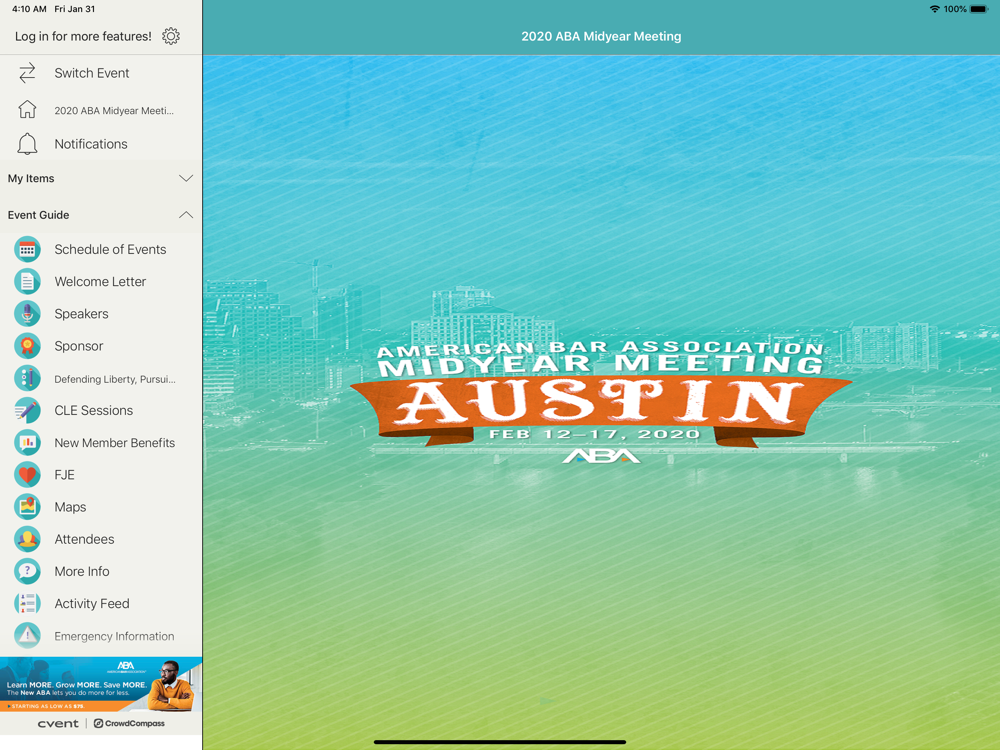The image size is (1000, 750).
Task: Tap the Defending Liberty item icon
Action: tap(27, 378)
